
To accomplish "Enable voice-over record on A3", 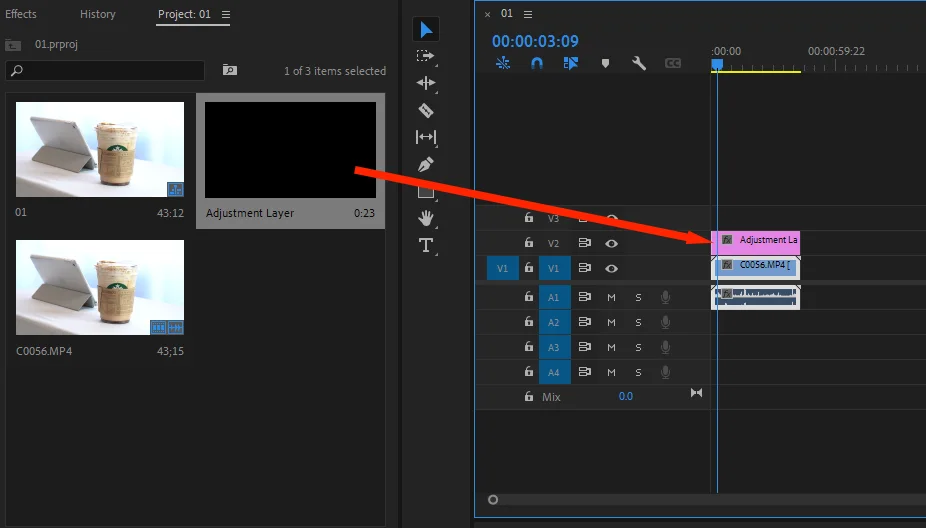I will 665,347.
